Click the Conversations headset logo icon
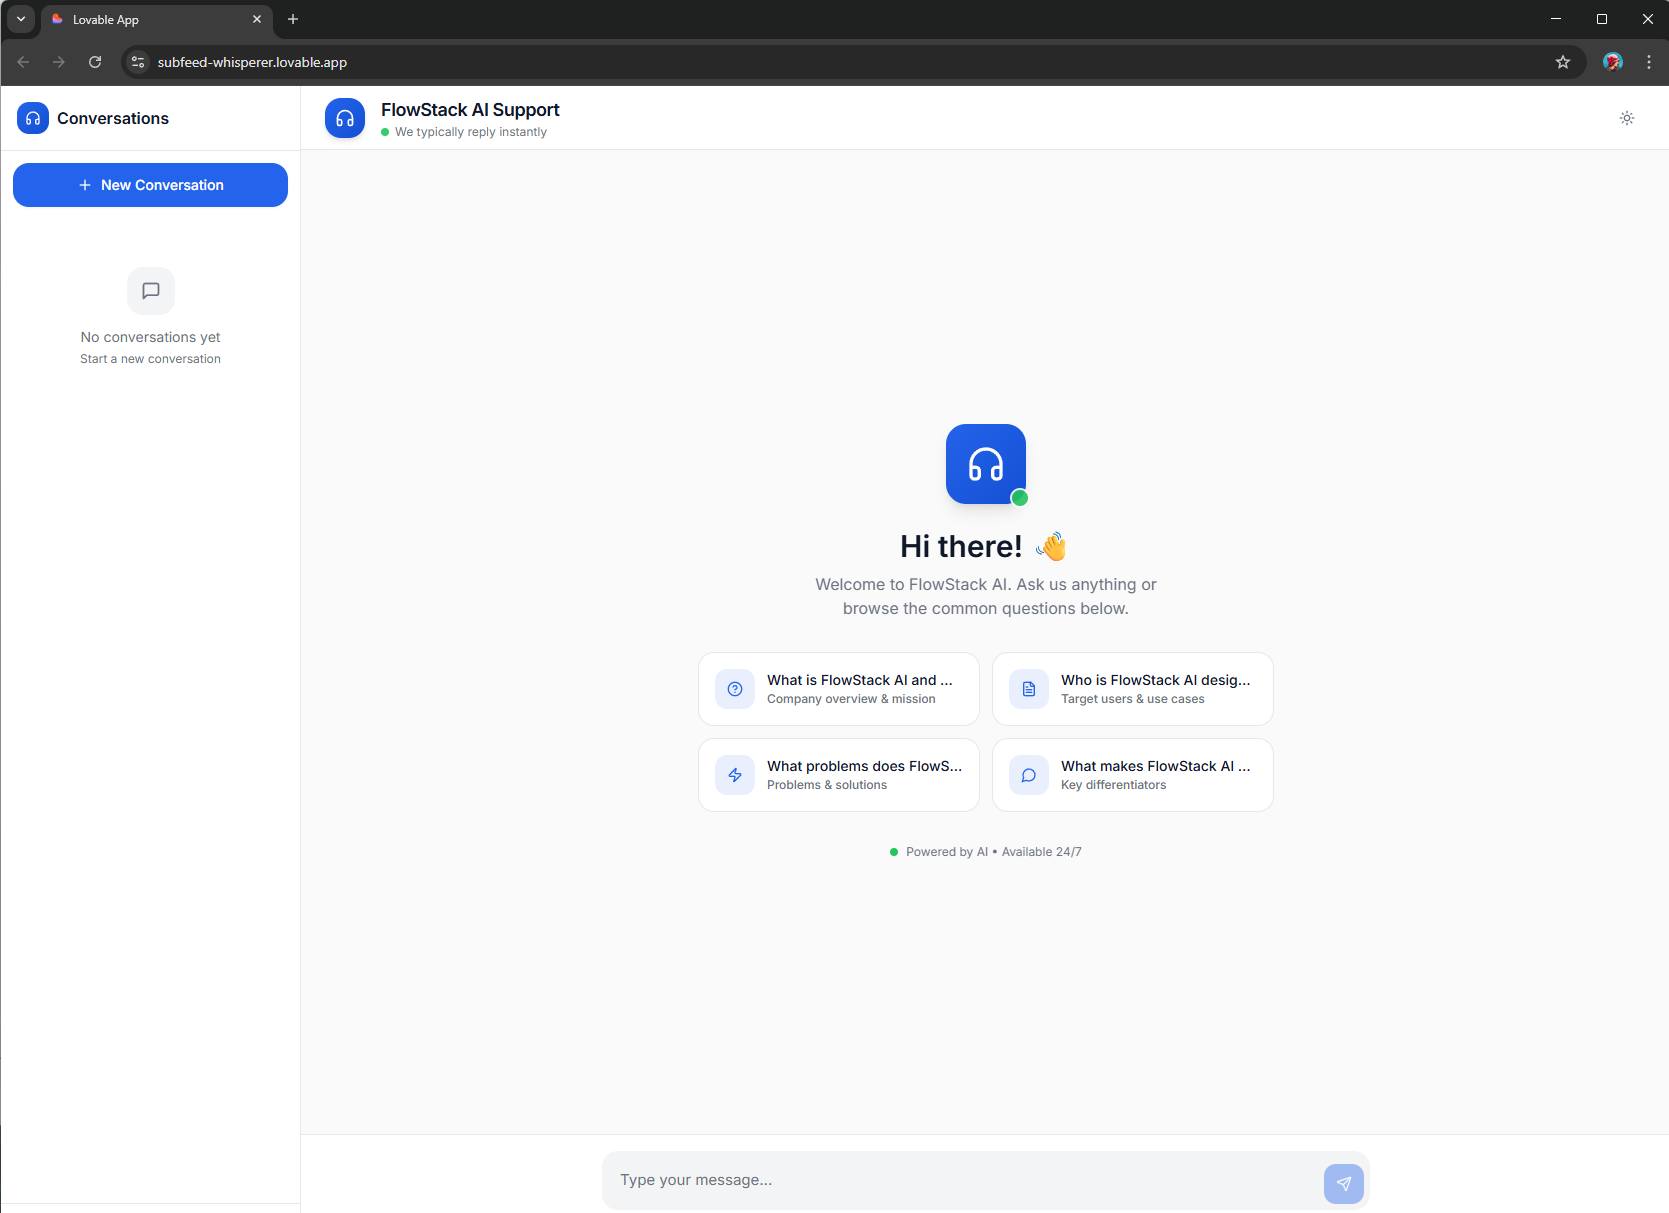Image resolution: width=1669 pixels, height=1213 pixels. pyautogui.click(x=33, y=118)
